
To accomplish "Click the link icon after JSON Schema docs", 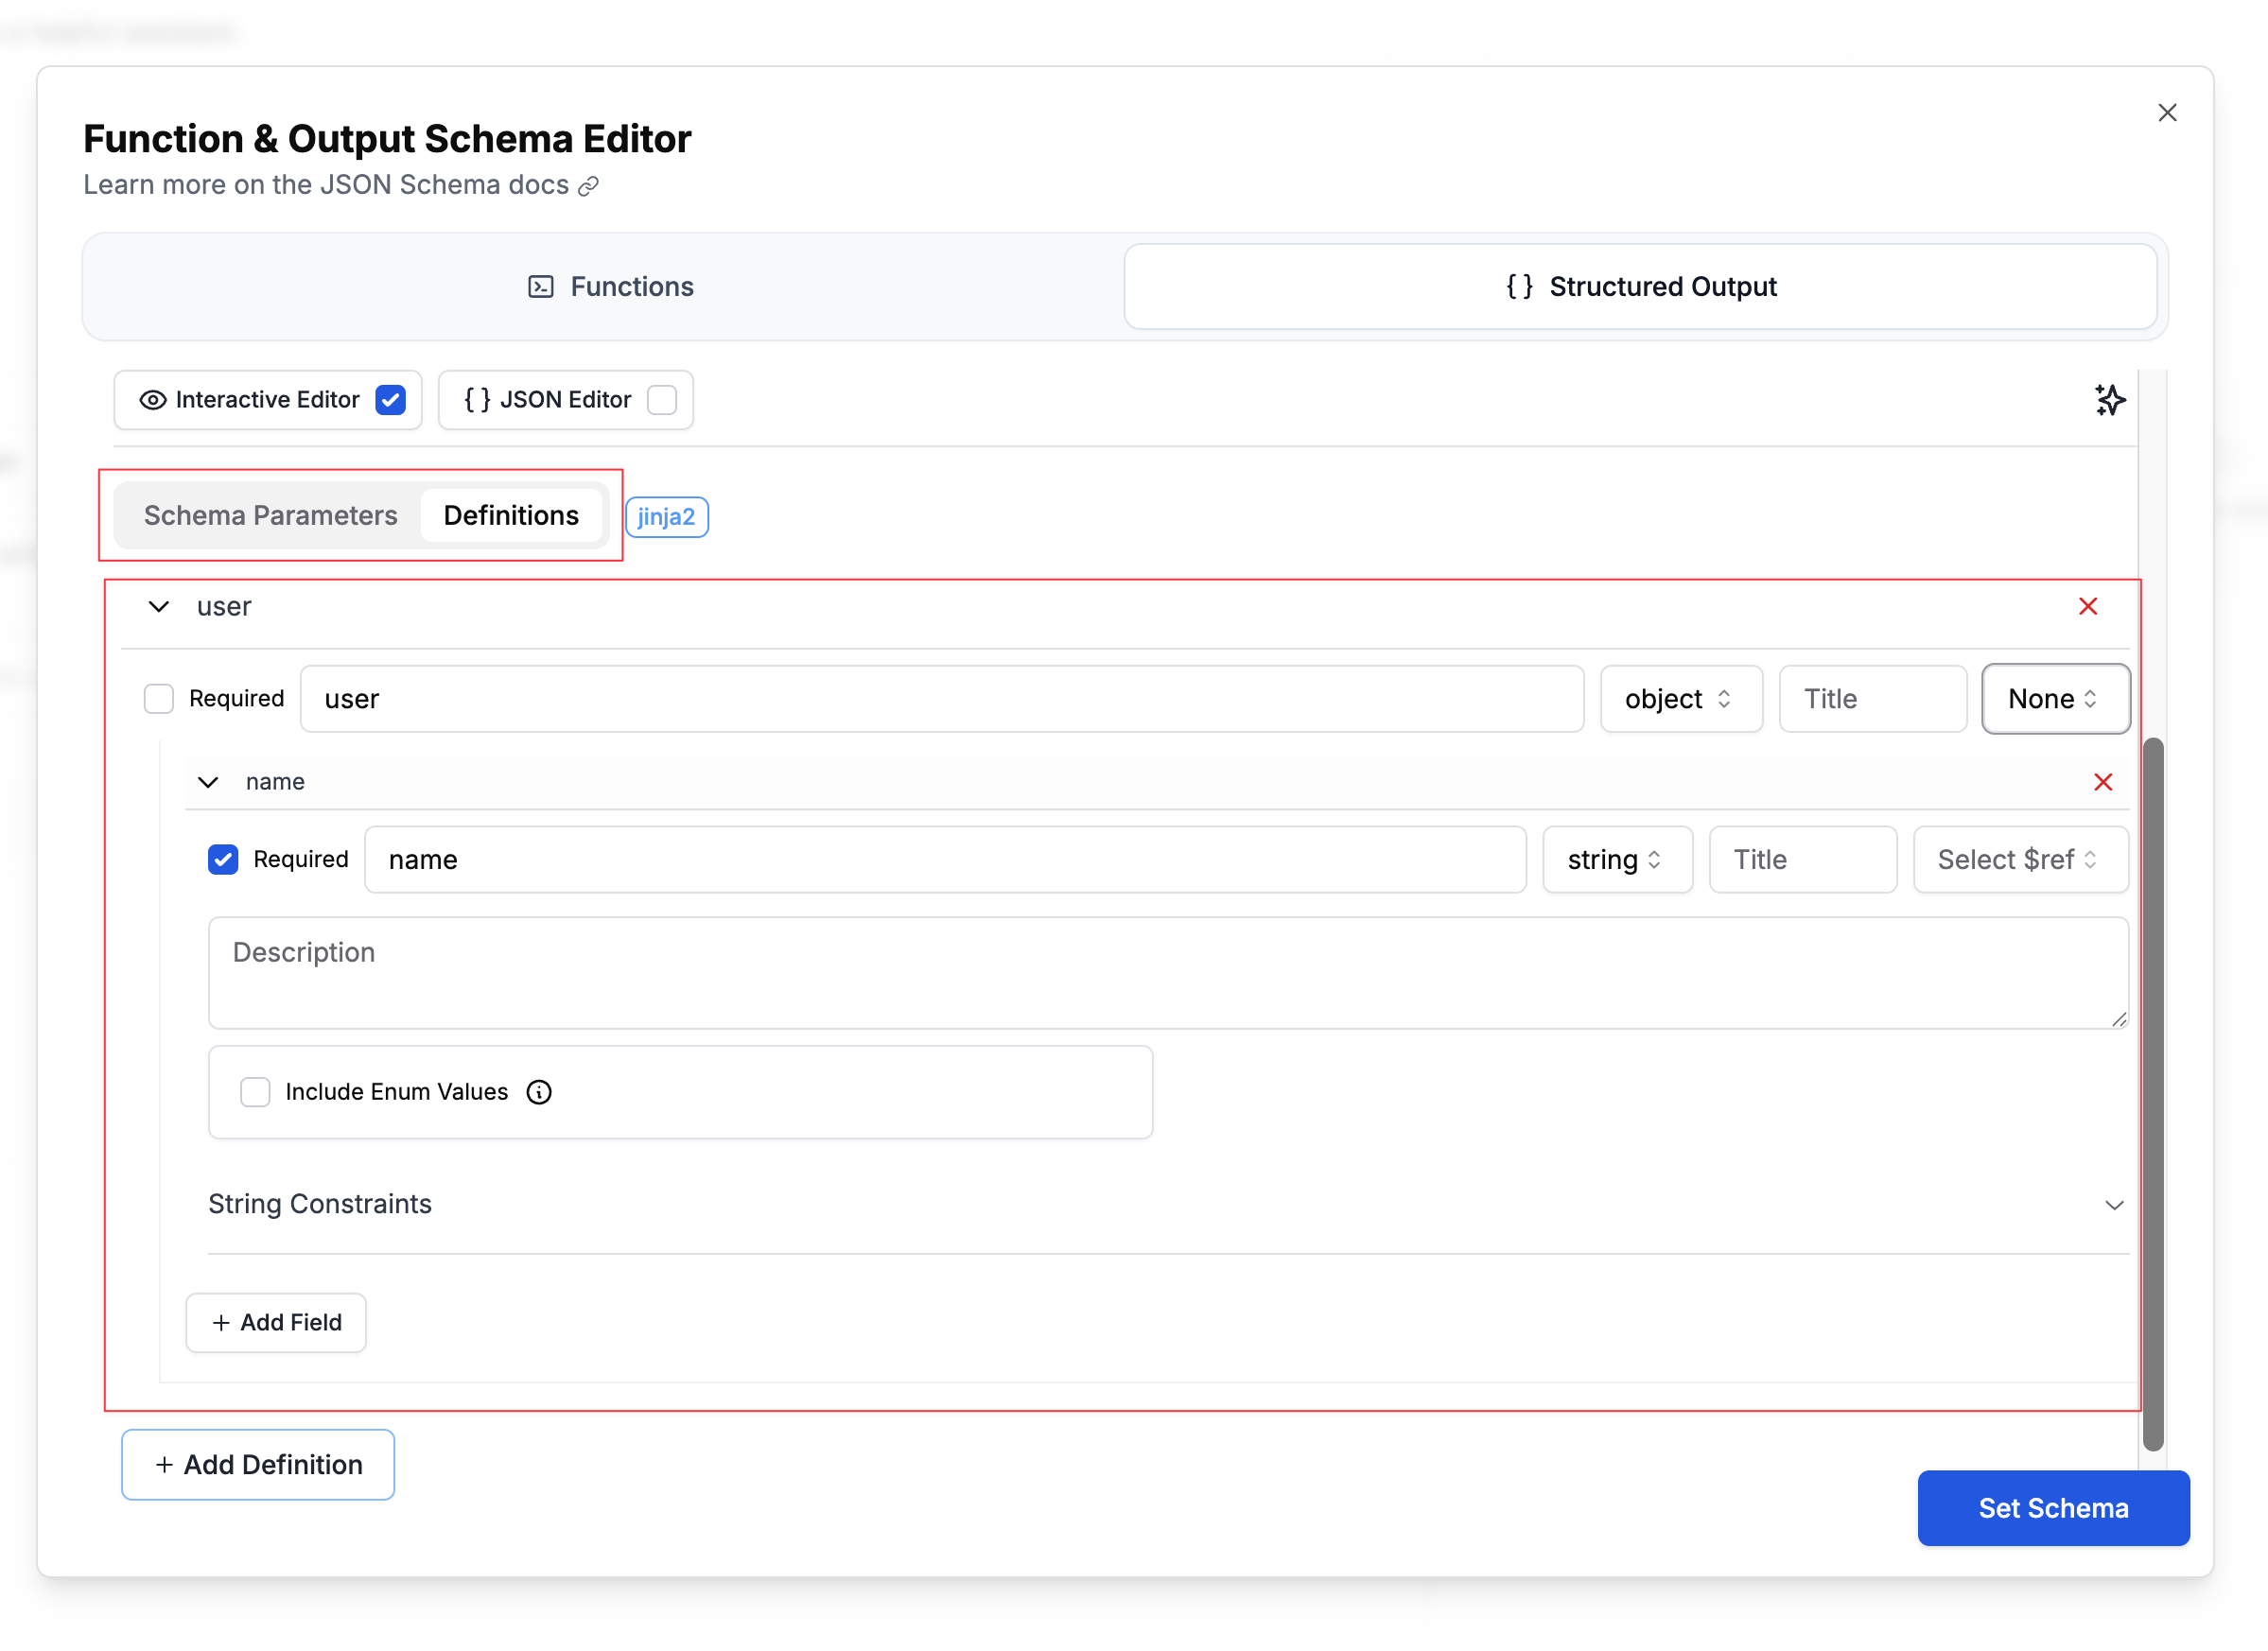I will point(588,186).
